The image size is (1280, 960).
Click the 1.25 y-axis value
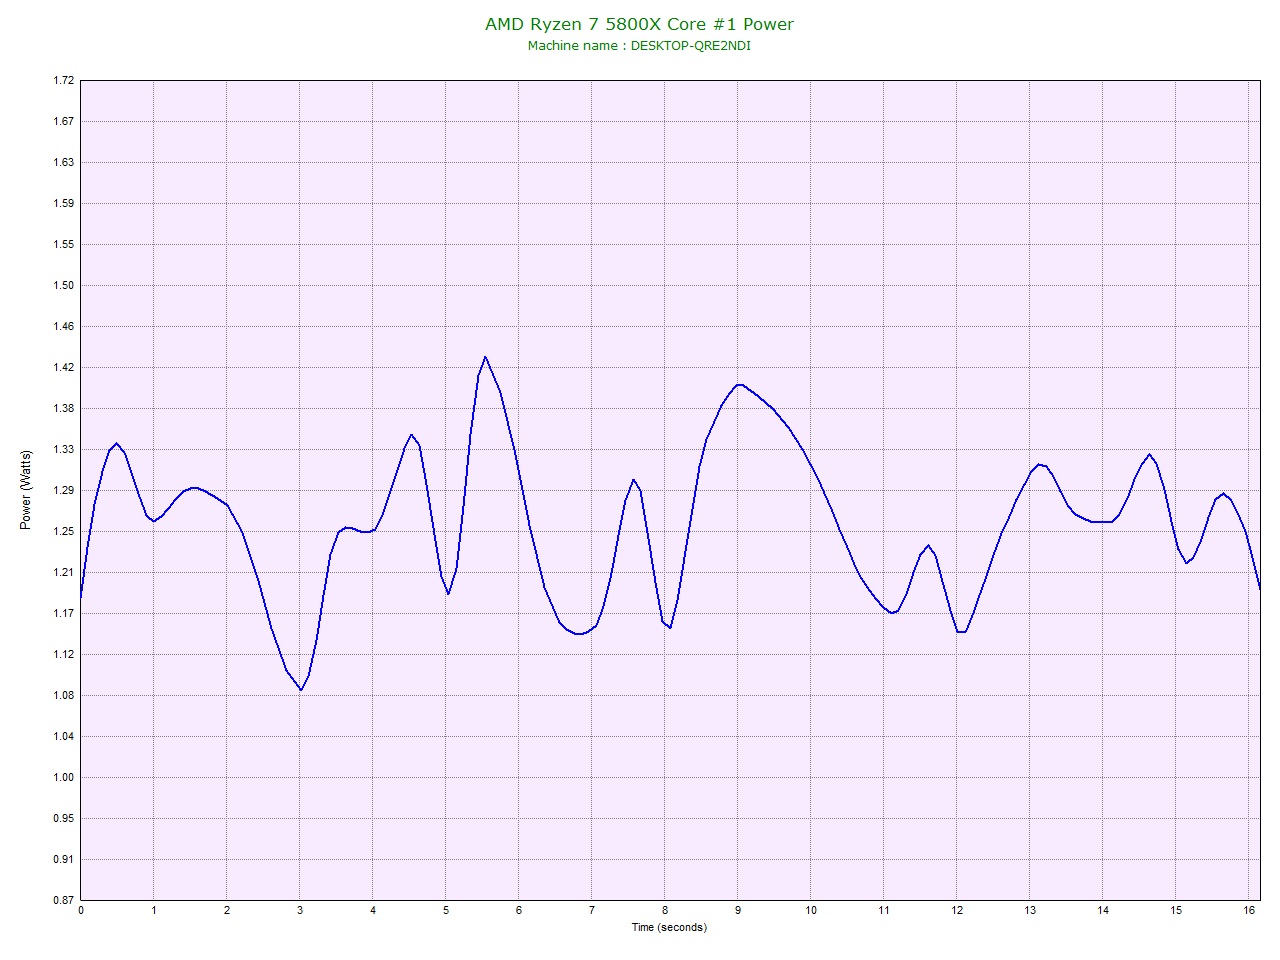63,532
